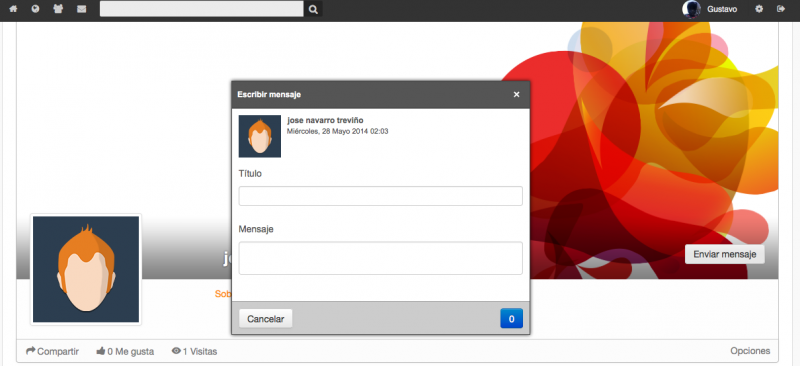Click the date Miércoles, 28 Mayo 2014 02:03
The width and height of the screenshot is (800, 366).
pyautogui.click(x=338, y=131)
